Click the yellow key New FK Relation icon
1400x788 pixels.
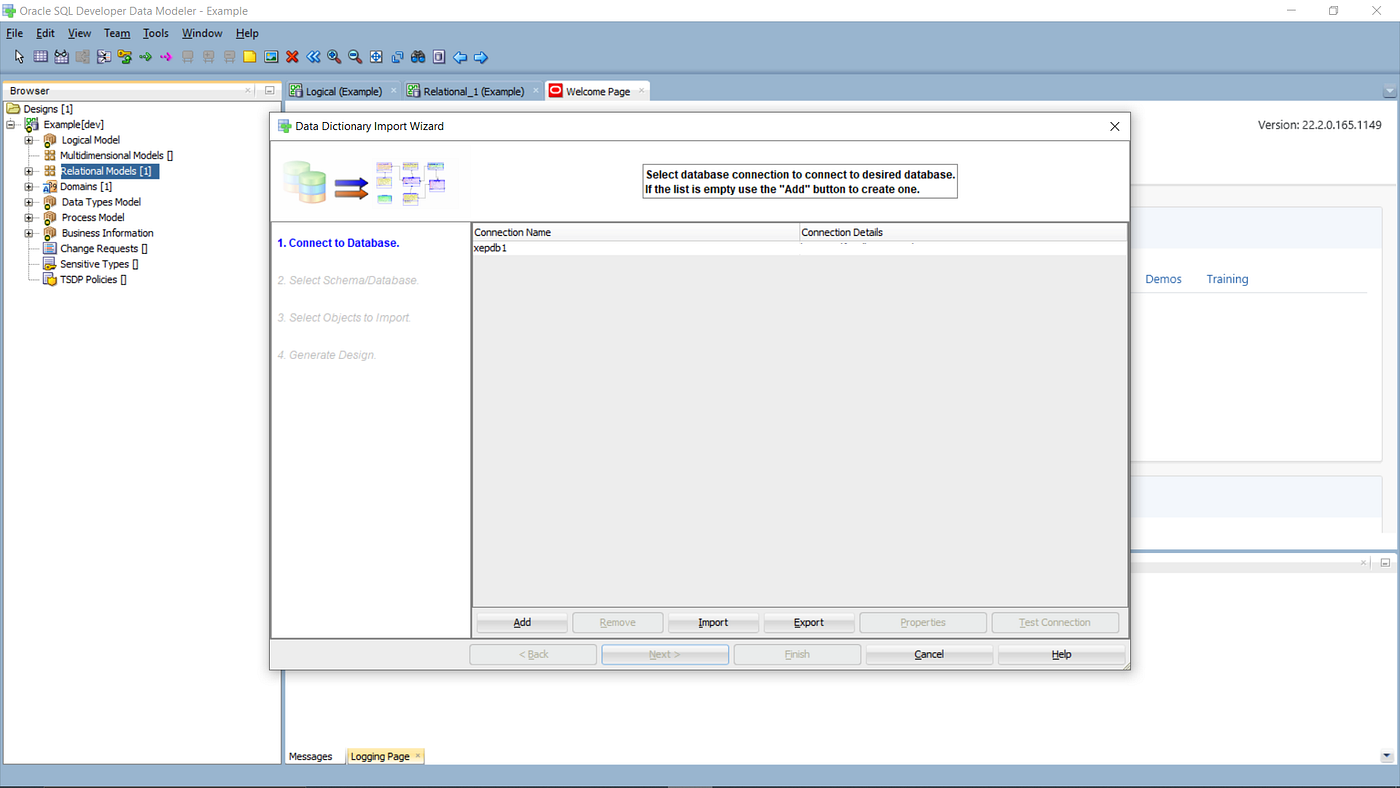[124, 57]
